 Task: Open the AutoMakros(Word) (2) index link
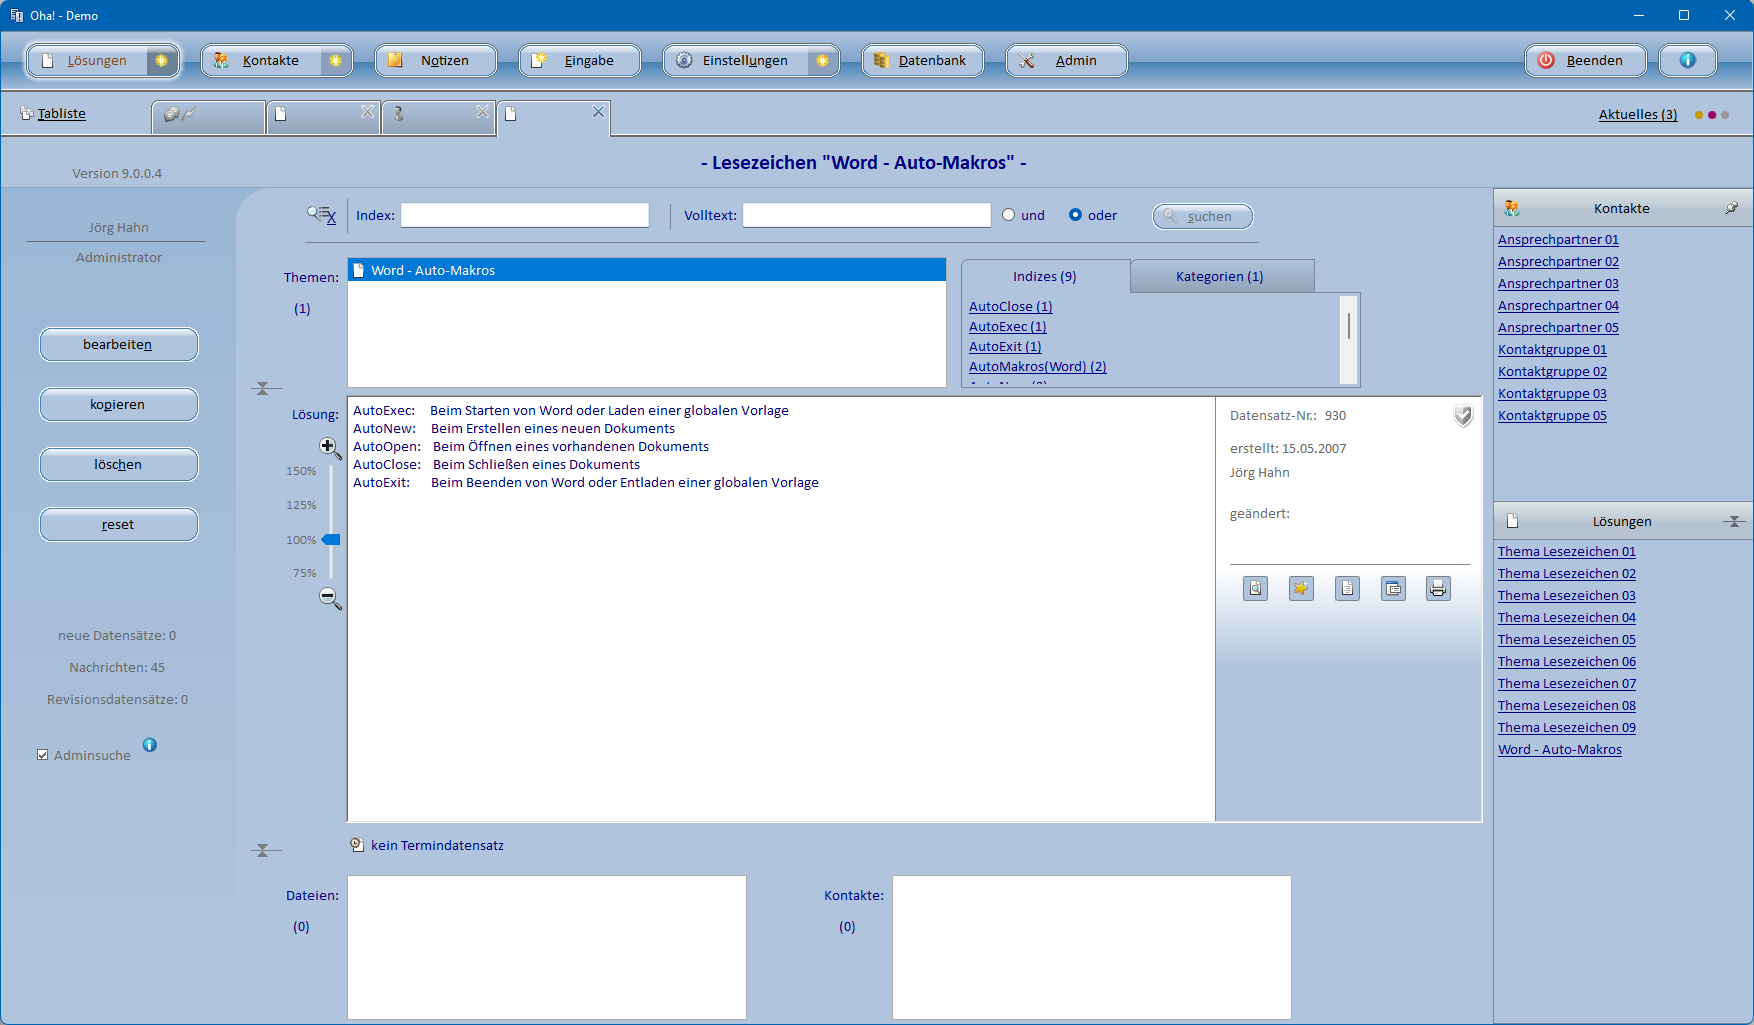[x=1037, y=367]
